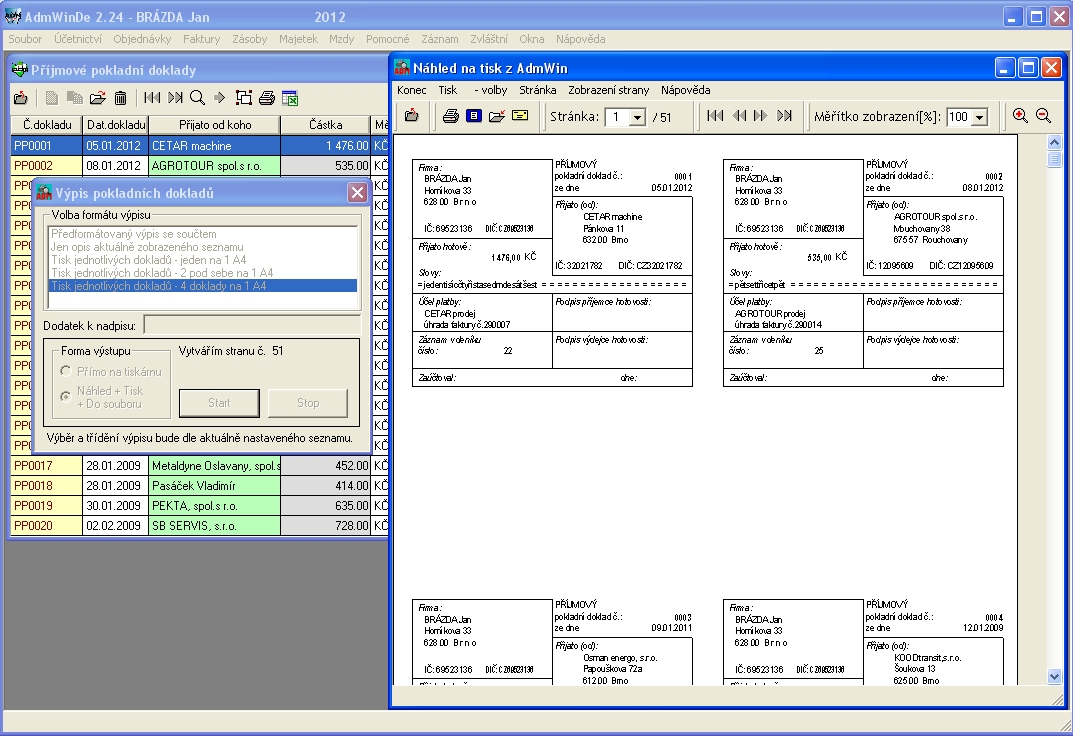Click the gray right-arrow icon in Příjmové doklady toolbar
Screen dimensions: 1073x736
tap(220, 98)
